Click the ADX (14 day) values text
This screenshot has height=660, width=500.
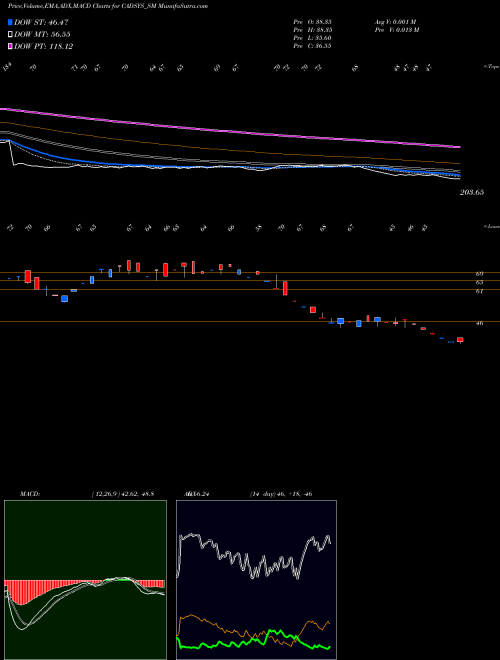[281, 494]
